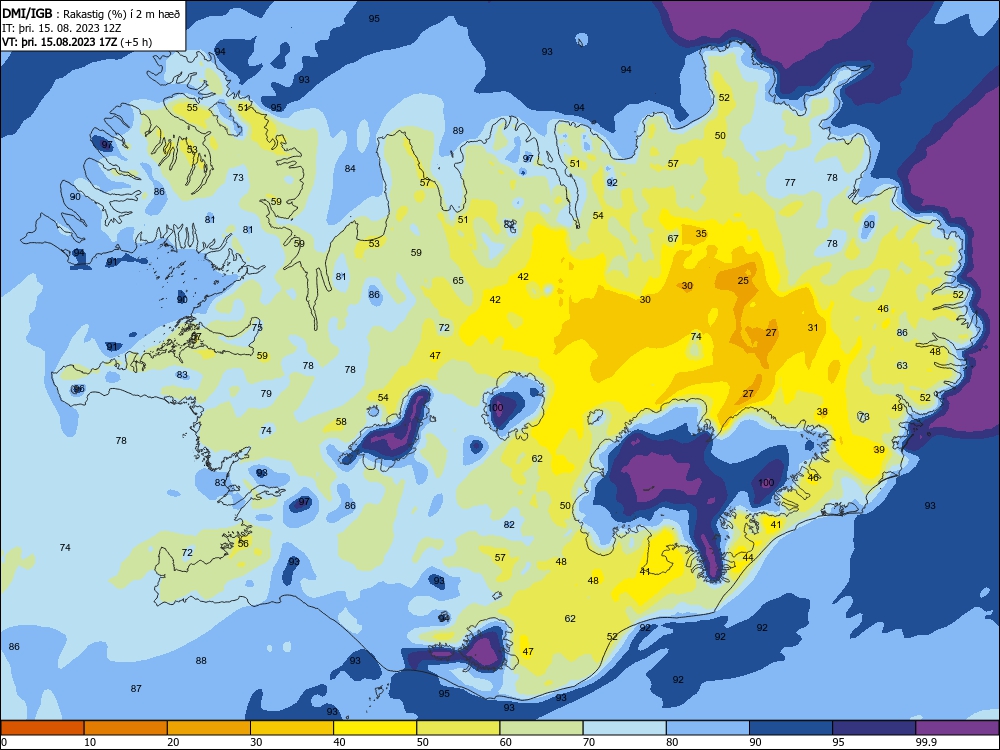Click the 80–90 blue legend swatch
This screenshot has width=1000, height=750.
pos(708,728)
